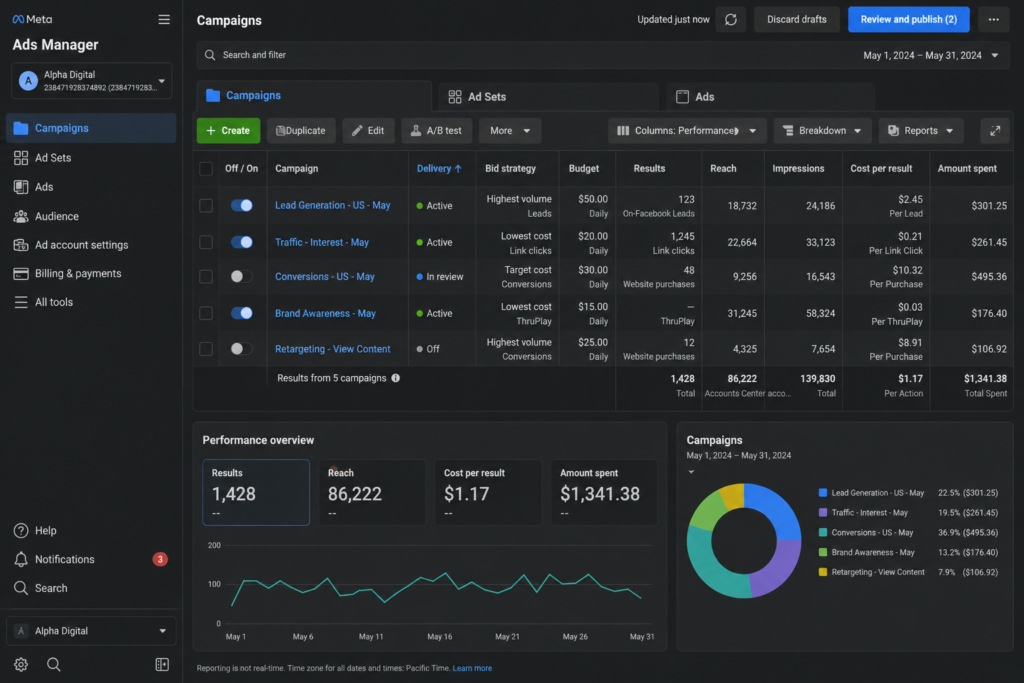Select Campaigns in the left sidebar
The width and height of the screenshot is (1024, 683).
point(91,128)
